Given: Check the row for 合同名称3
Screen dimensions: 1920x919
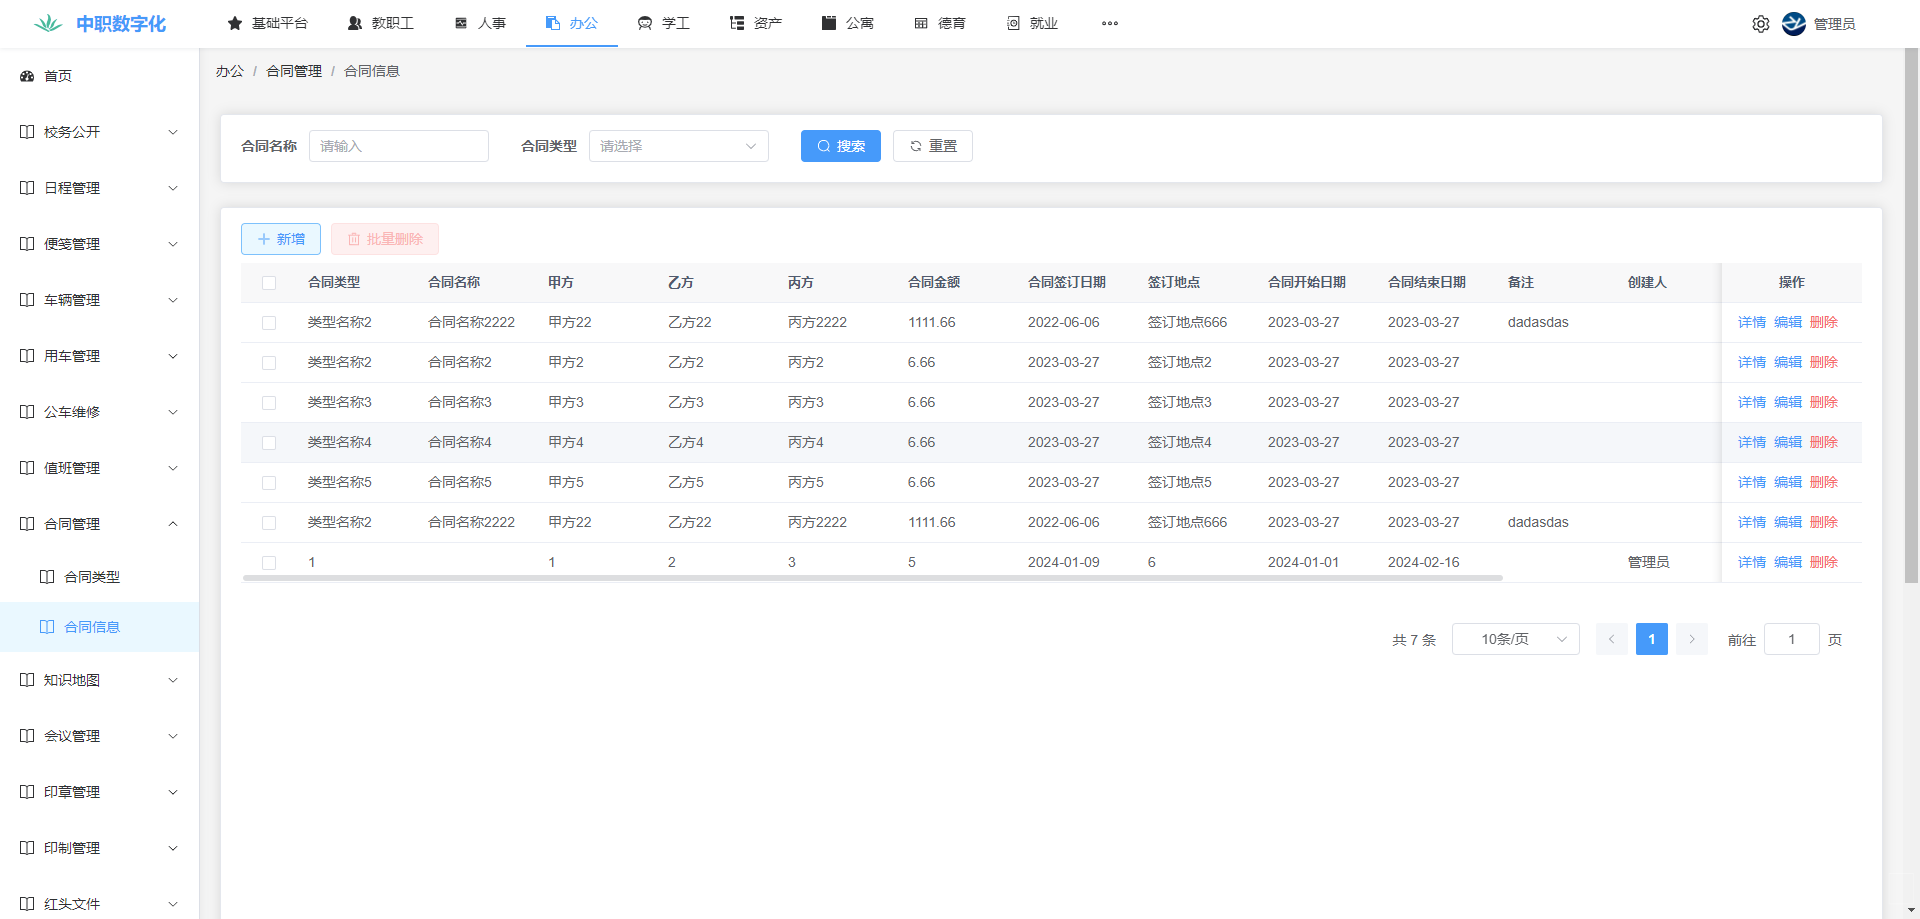Looking at the screenshot, I should click(269, 403).
